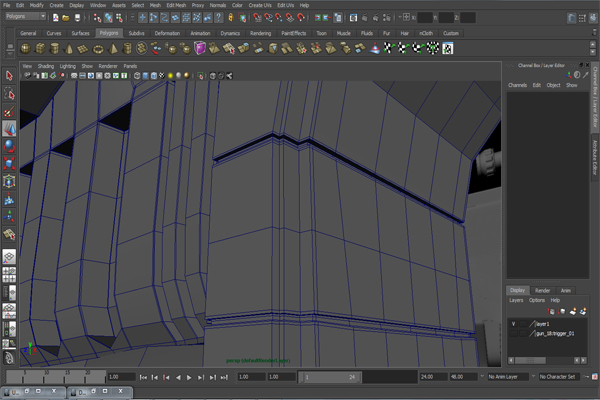Open the Normals menu

point(218,5)
